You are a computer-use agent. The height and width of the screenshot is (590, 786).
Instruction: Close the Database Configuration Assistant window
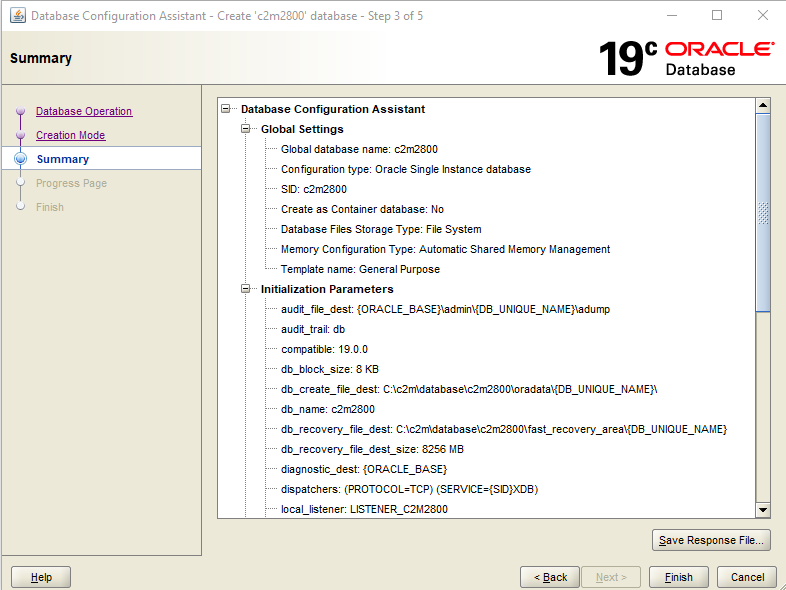(762, 16)
